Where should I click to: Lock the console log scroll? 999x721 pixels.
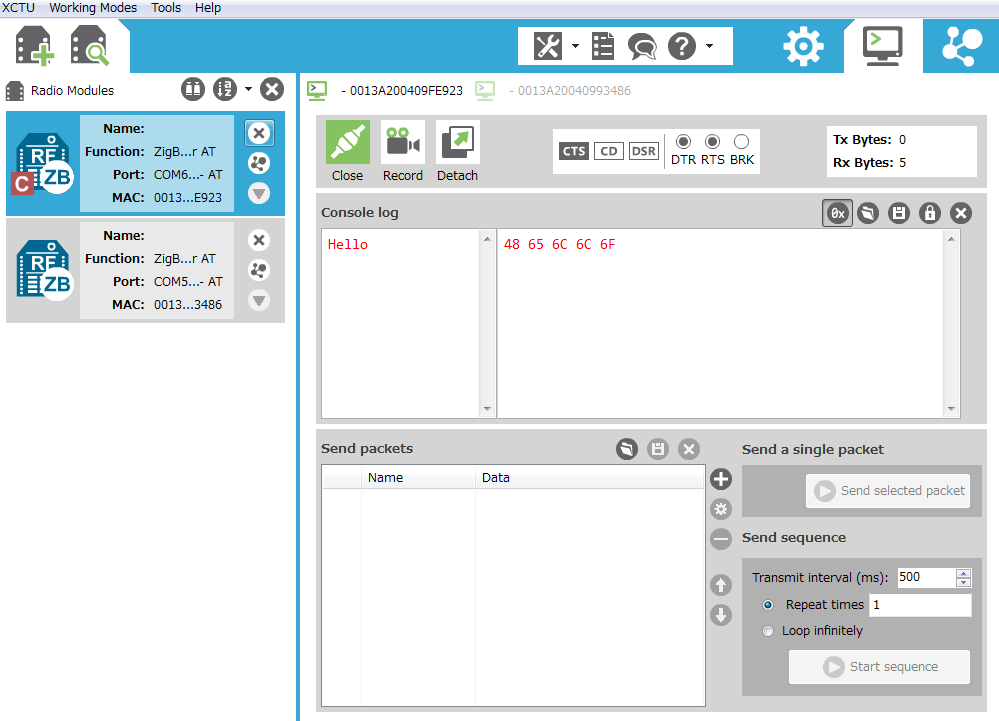coord(930,213)
